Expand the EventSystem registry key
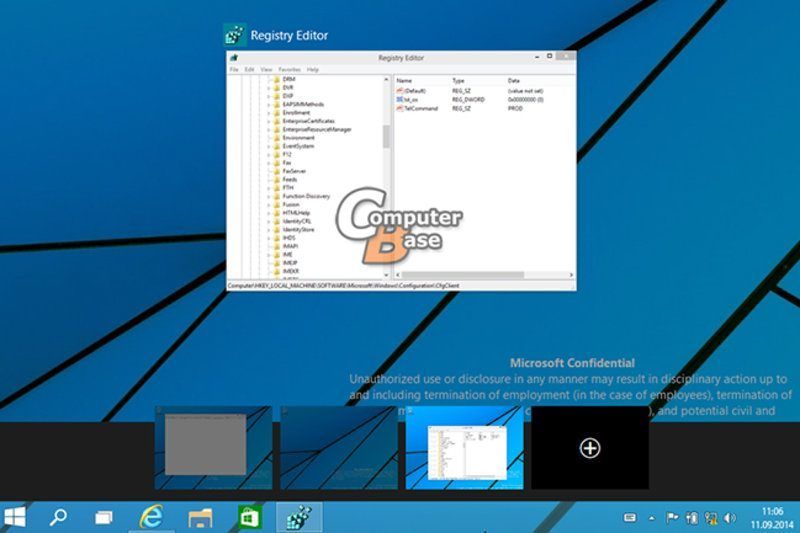 coord(269,146)
